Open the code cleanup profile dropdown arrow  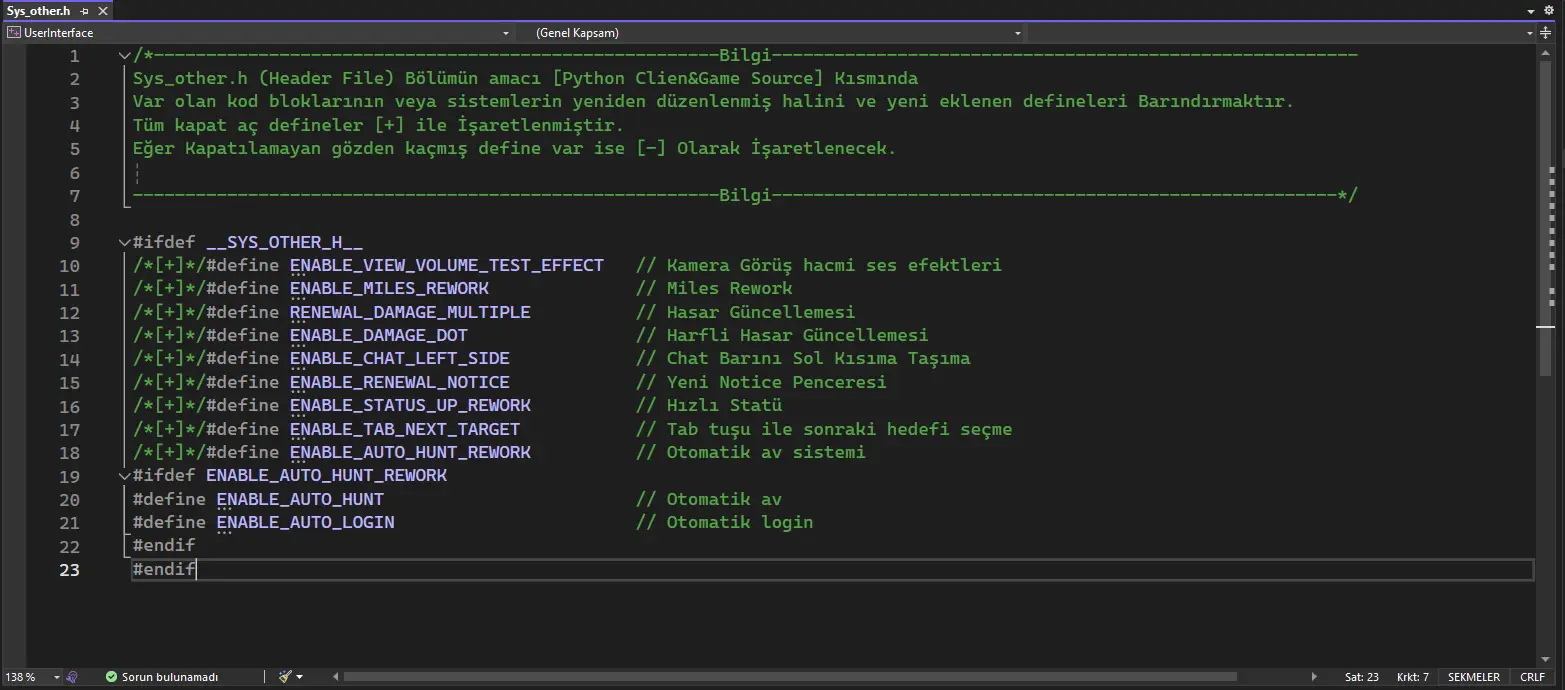[299, 677]
